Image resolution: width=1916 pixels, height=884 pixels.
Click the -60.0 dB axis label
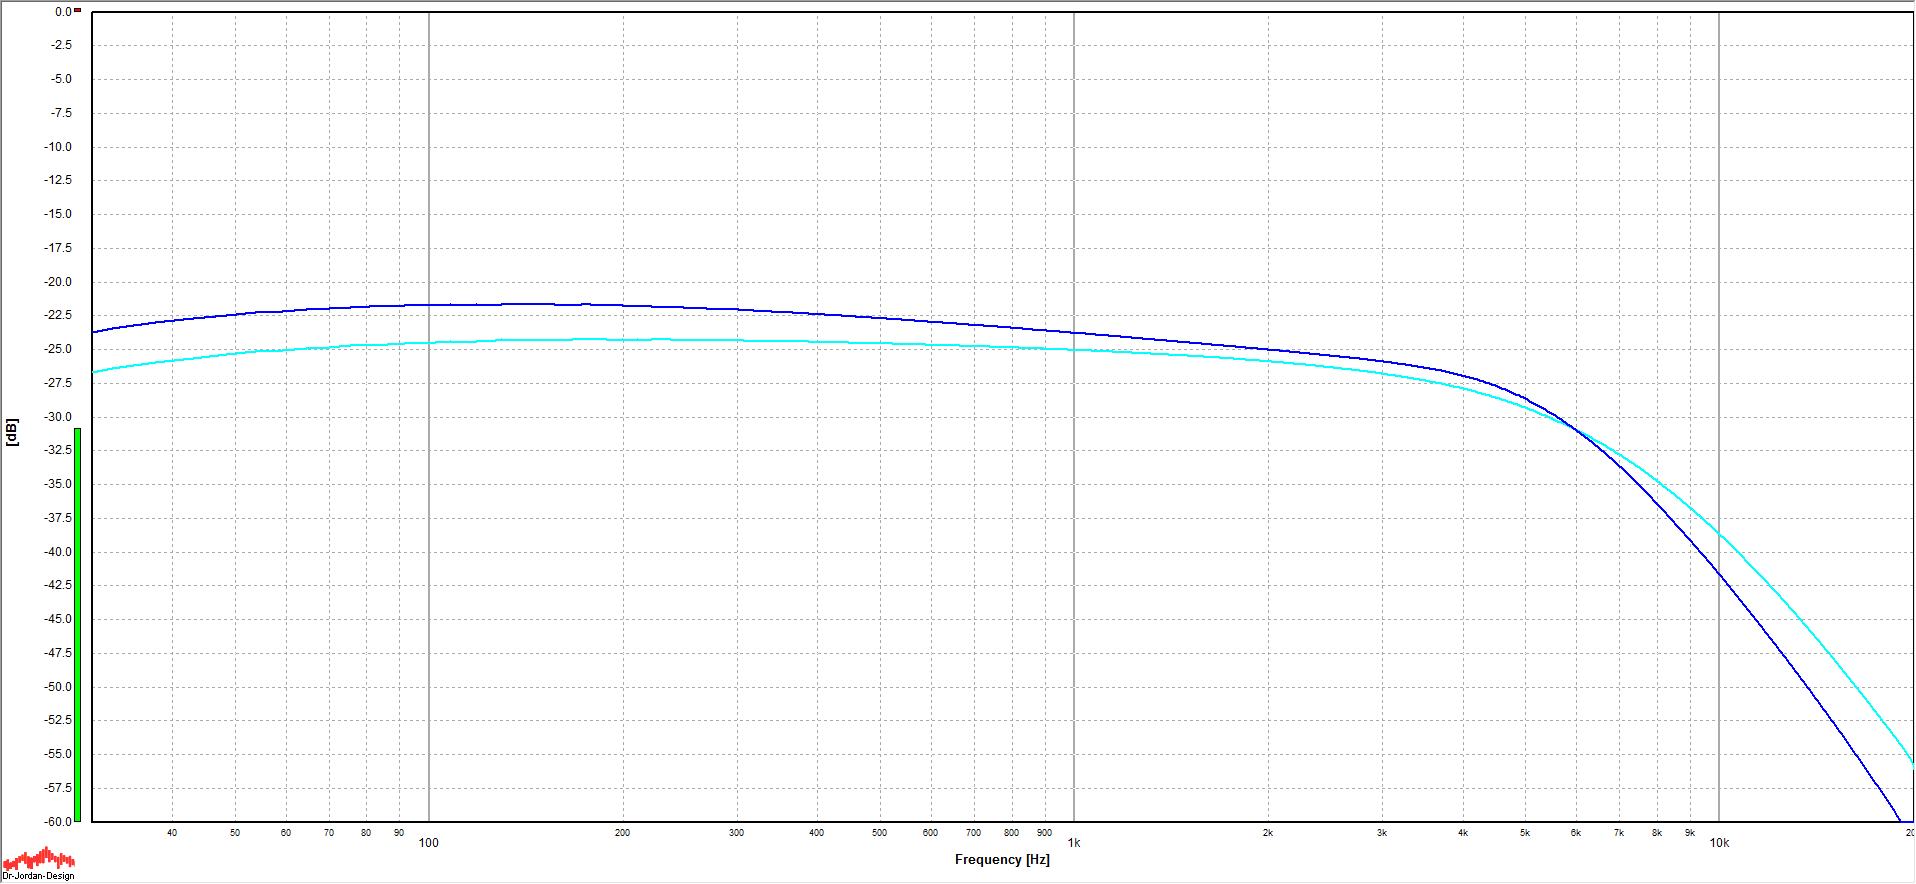pos(58,821)
